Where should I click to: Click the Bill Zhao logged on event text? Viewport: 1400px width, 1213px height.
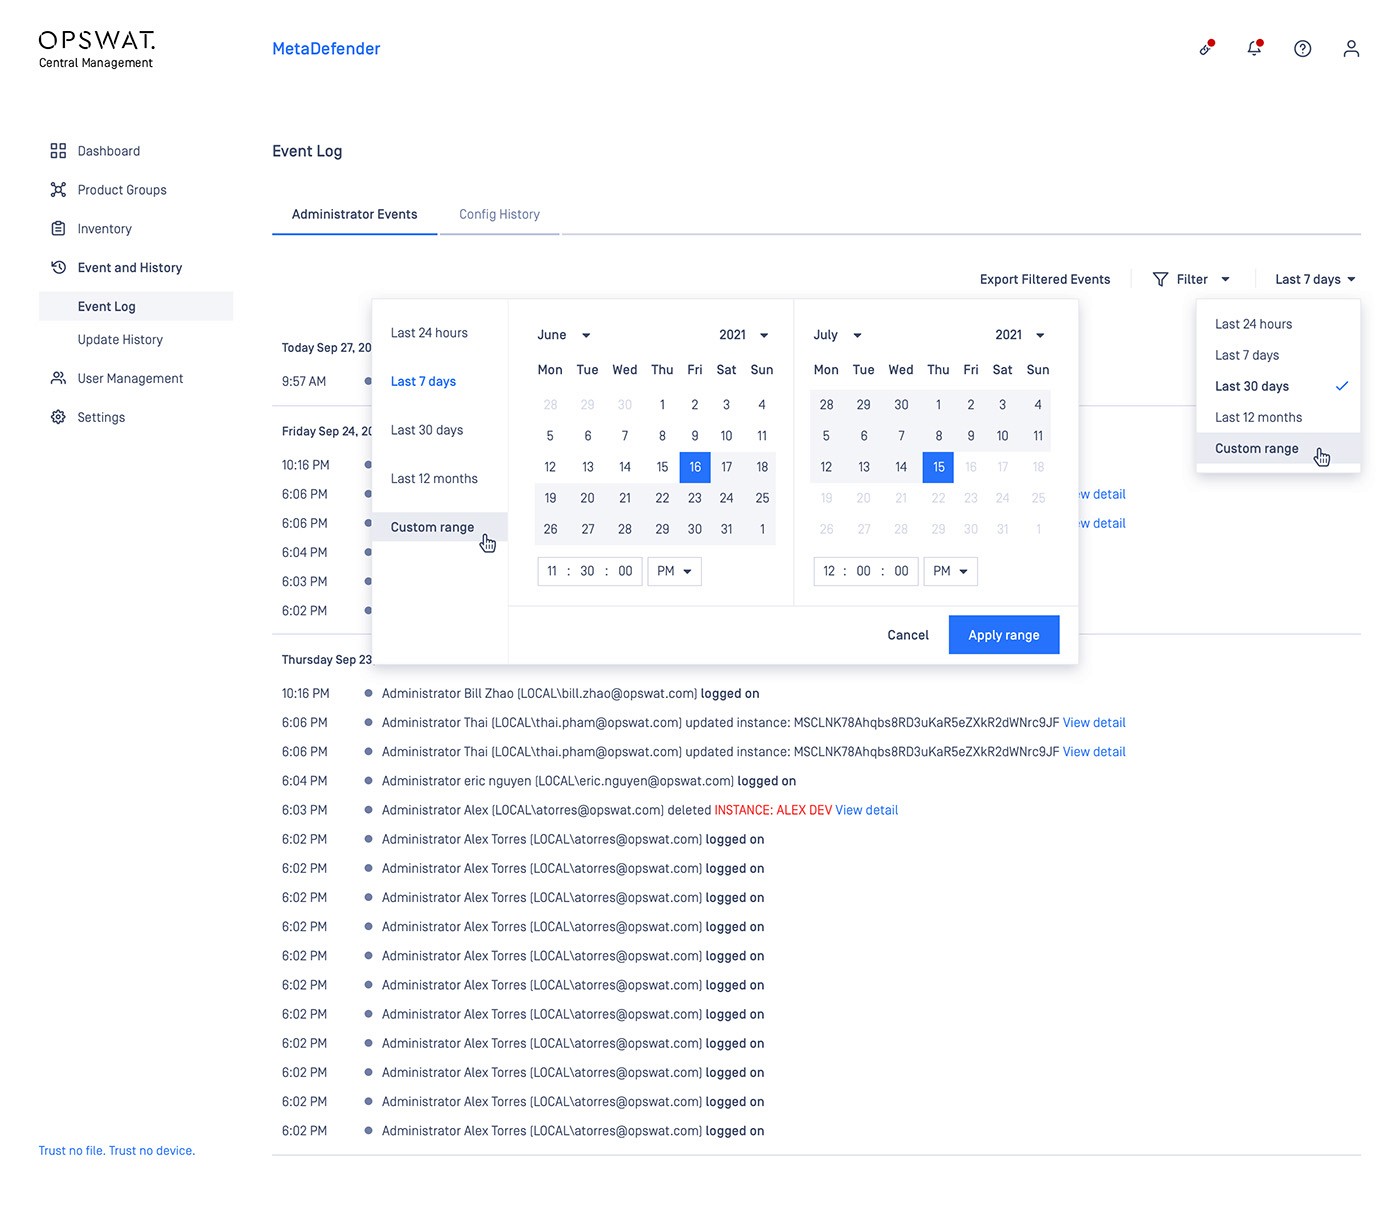pos(570,693)
